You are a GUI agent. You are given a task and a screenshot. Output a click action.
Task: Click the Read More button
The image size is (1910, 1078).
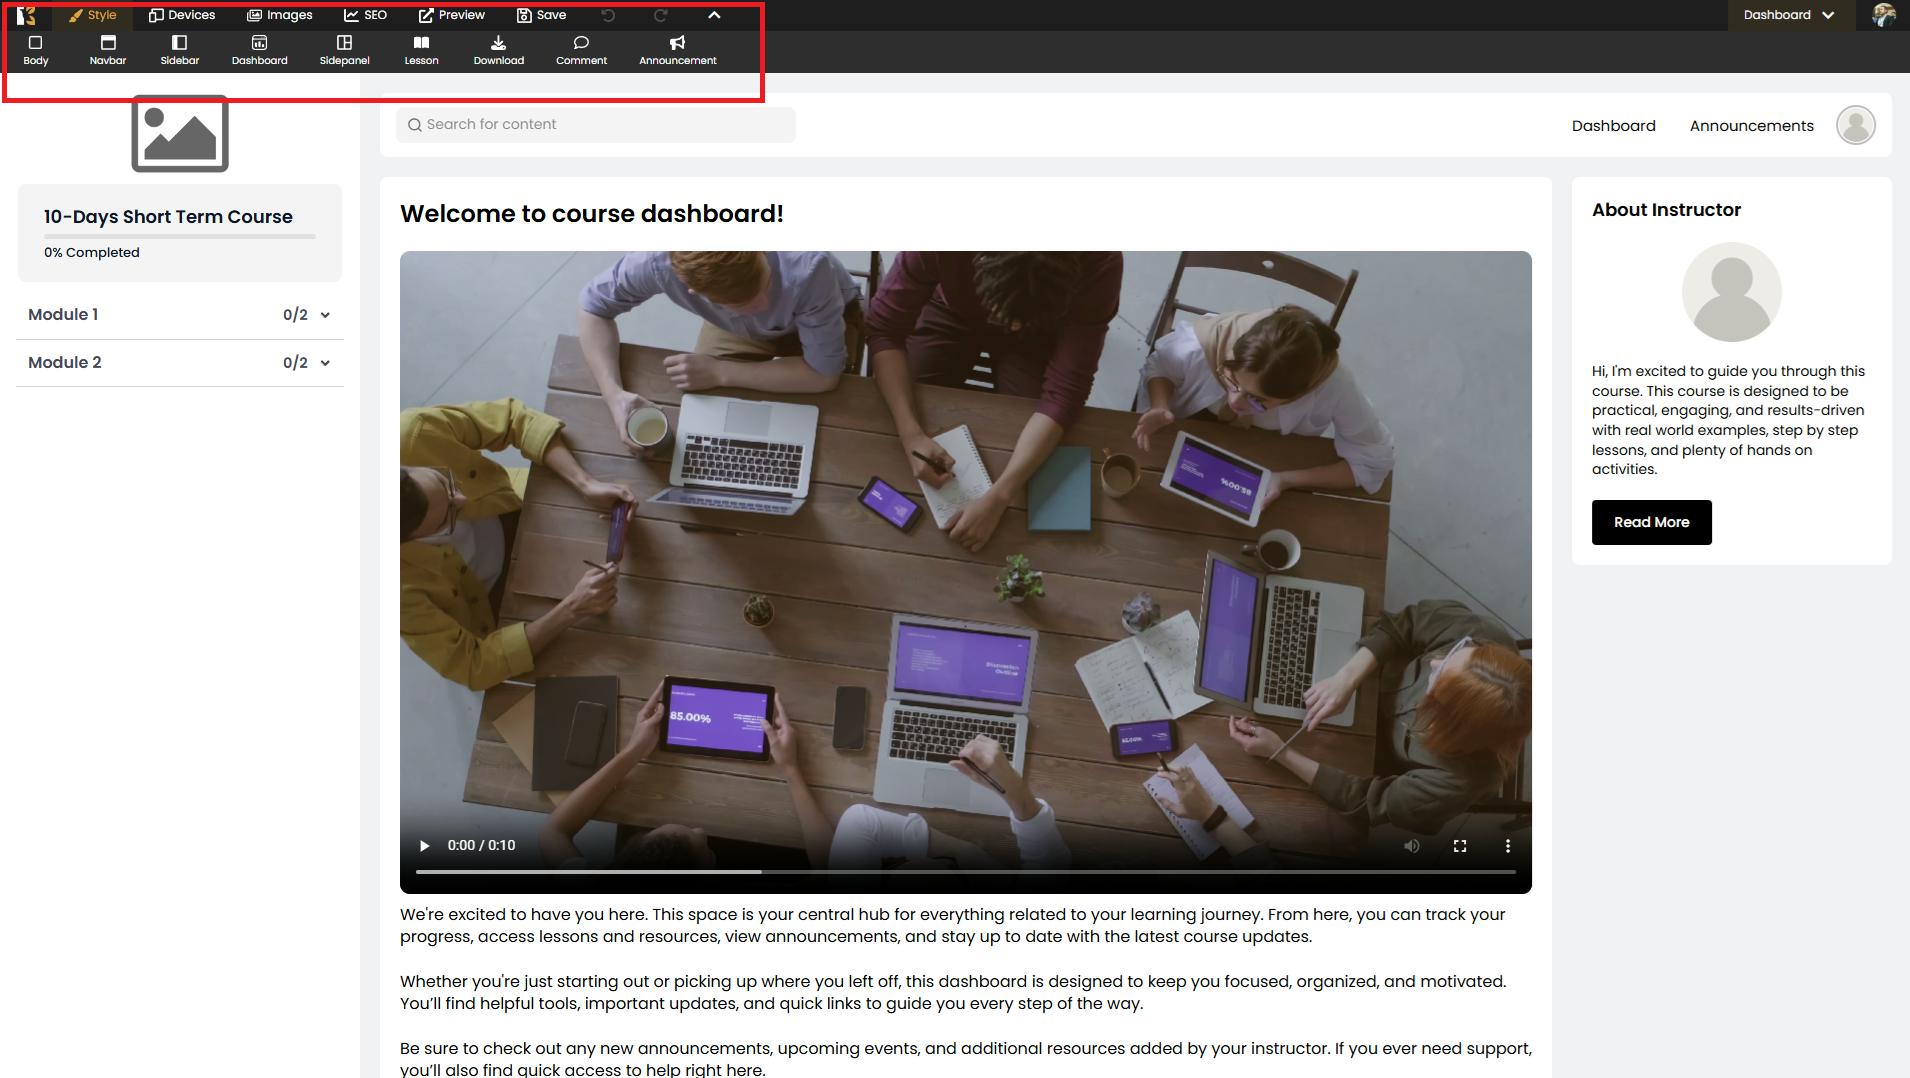[1651, 522]
